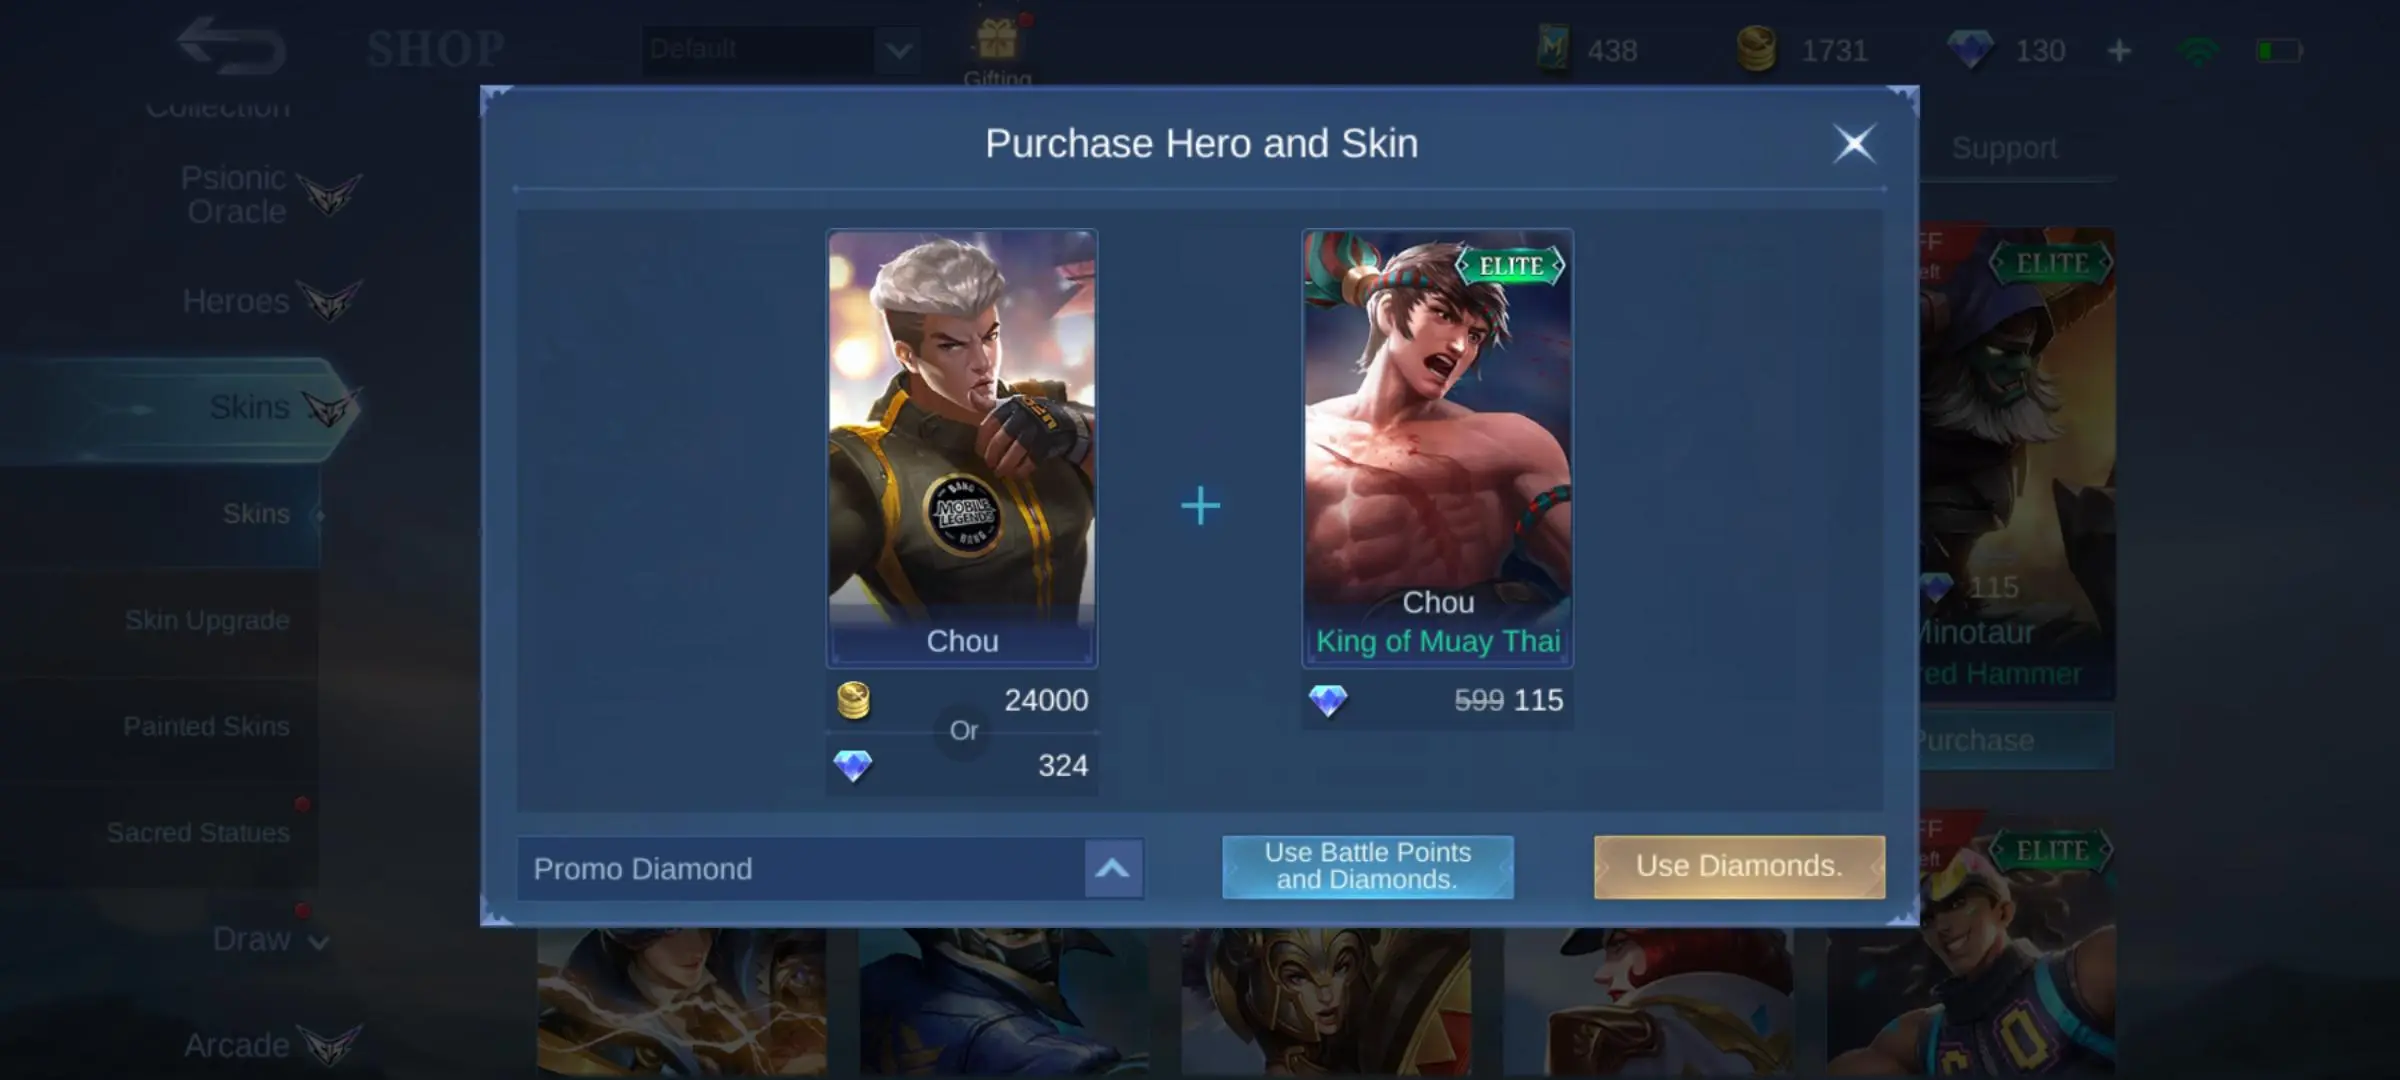
Task: Tap the diamond gem icon beside 130
Action: 1970,50
